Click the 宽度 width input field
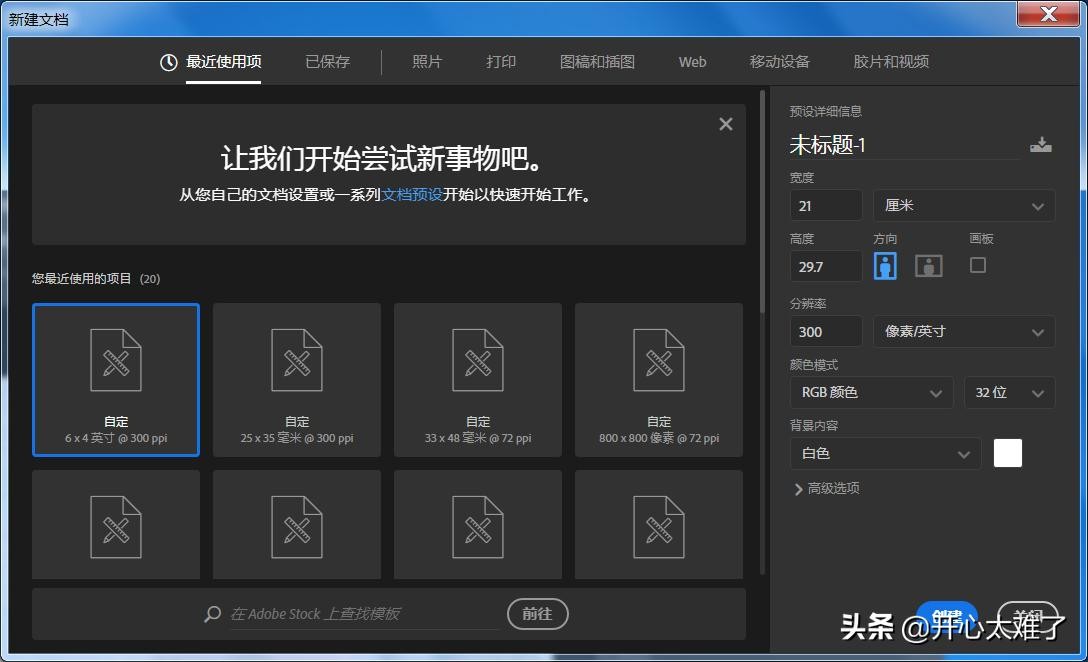This screenshot has height=662, width=1088. [826, 206]
